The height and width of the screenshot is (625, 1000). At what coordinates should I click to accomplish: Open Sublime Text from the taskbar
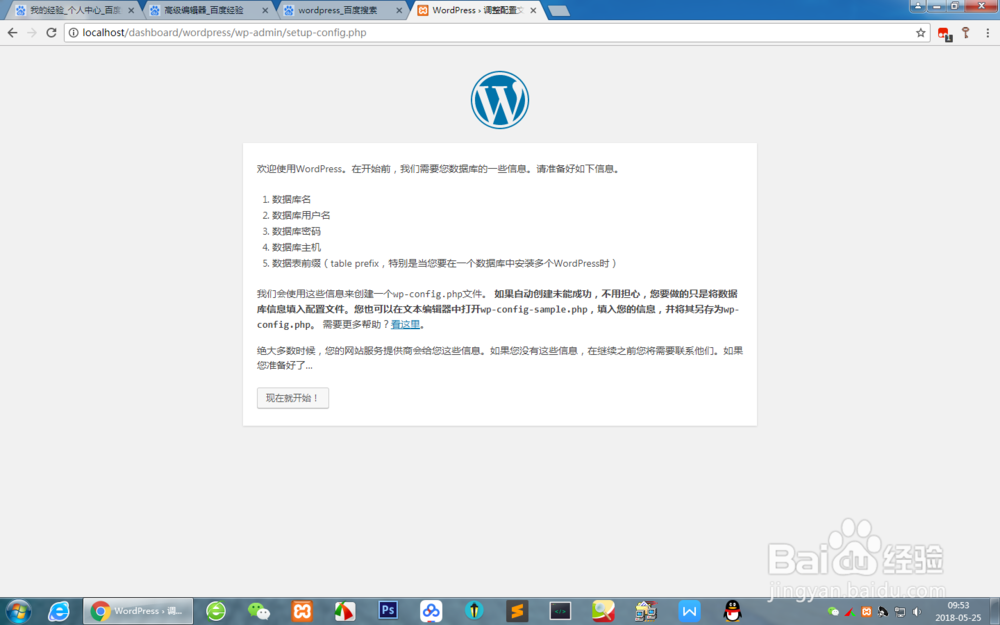pyautogui.click(x=517, y=611)
